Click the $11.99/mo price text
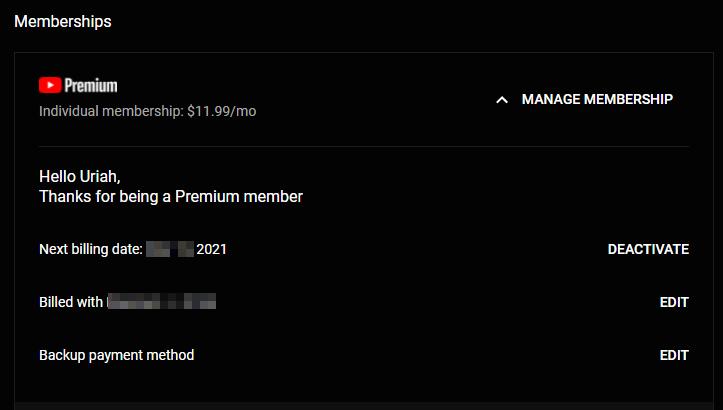The height and width of the screenshot is (410, 723). (222, 111)
